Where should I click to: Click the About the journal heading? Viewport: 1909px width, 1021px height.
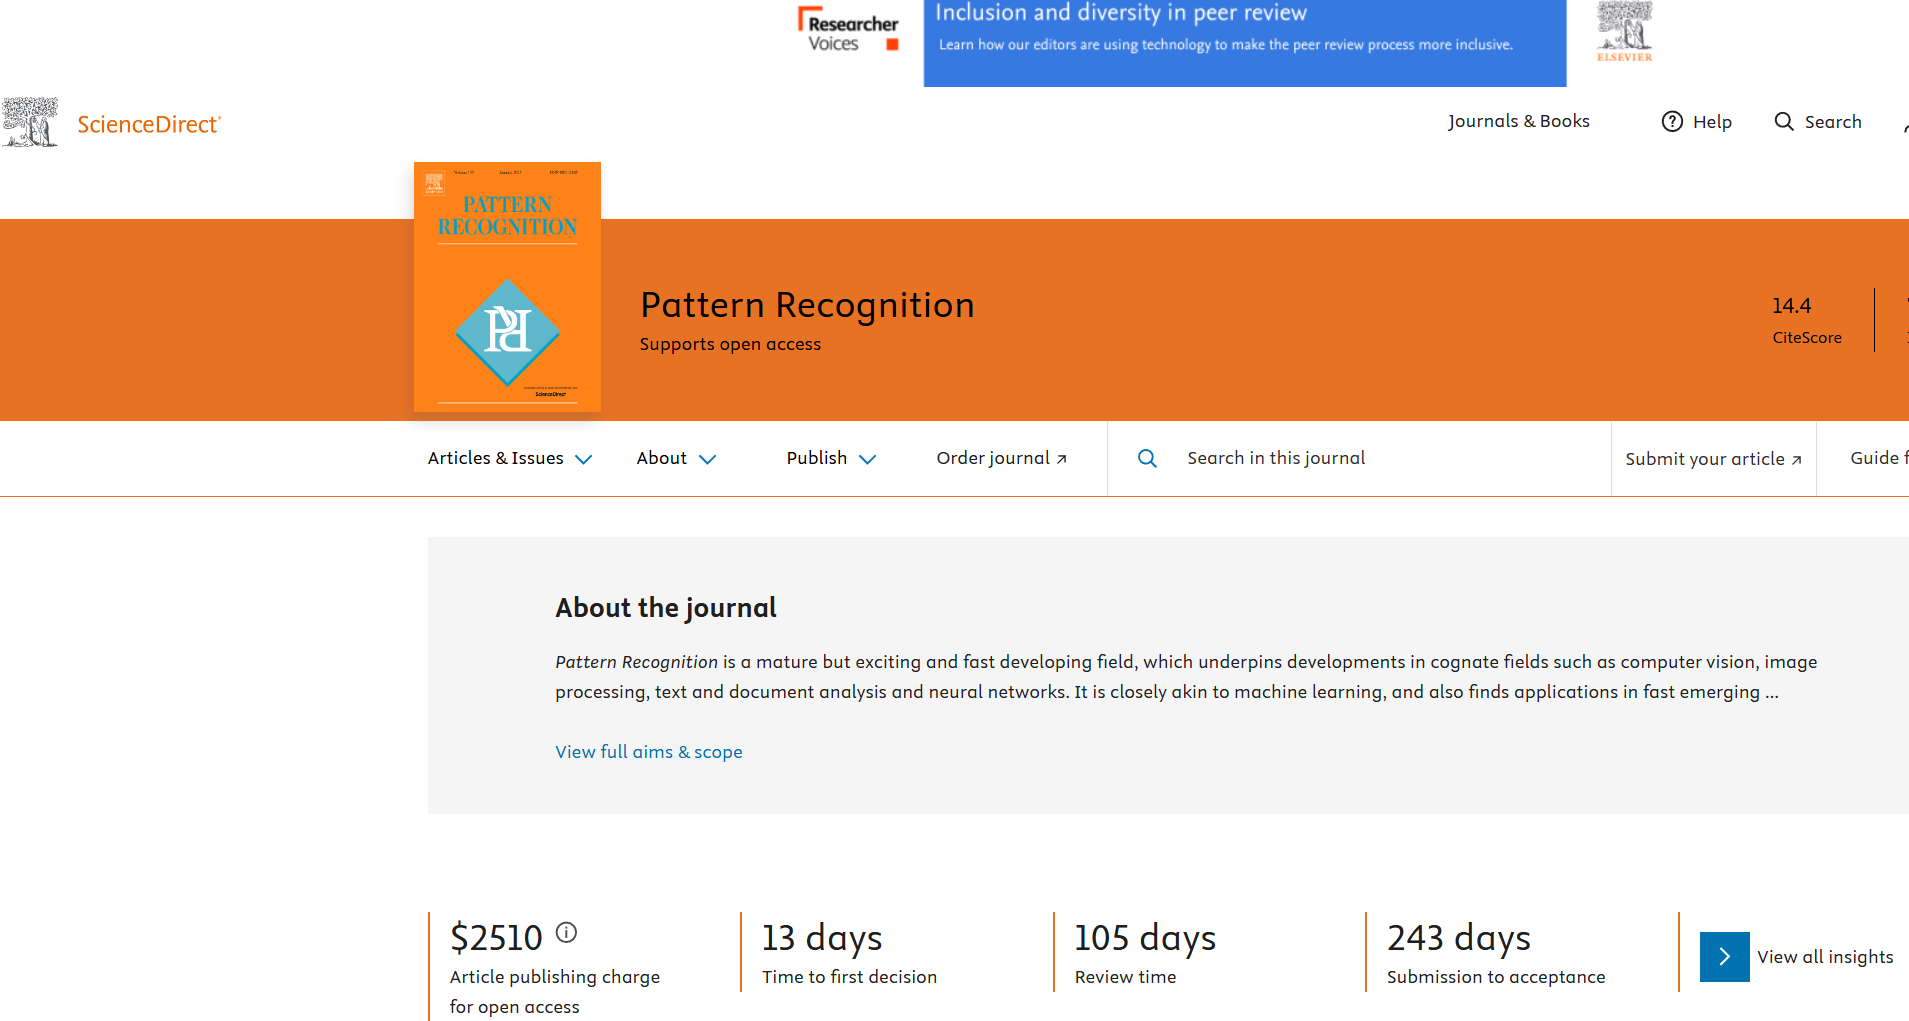pyautogui.click(x=666, y=608)
